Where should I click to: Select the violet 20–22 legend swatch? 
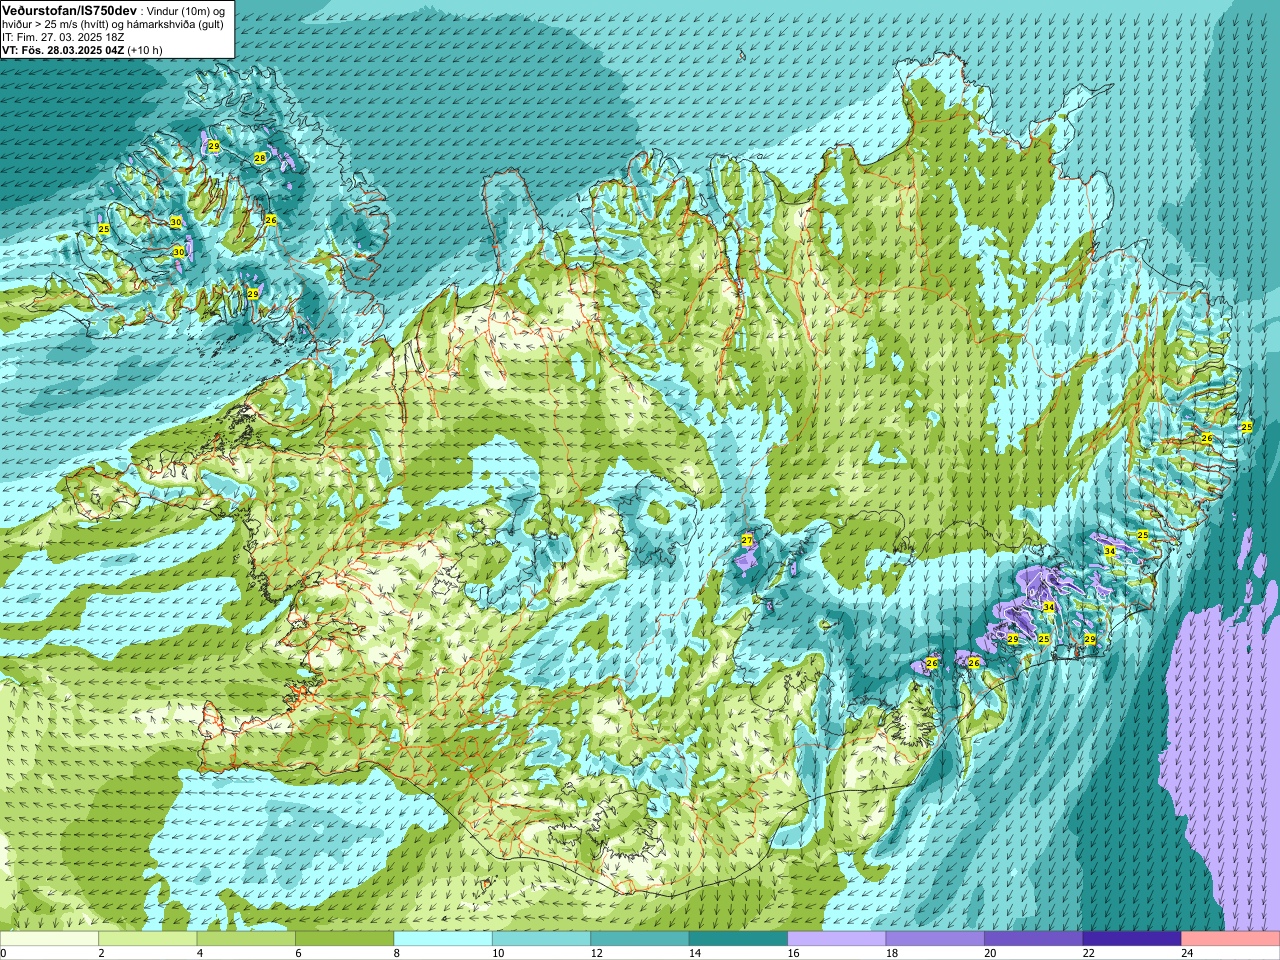pos(1034,939)
